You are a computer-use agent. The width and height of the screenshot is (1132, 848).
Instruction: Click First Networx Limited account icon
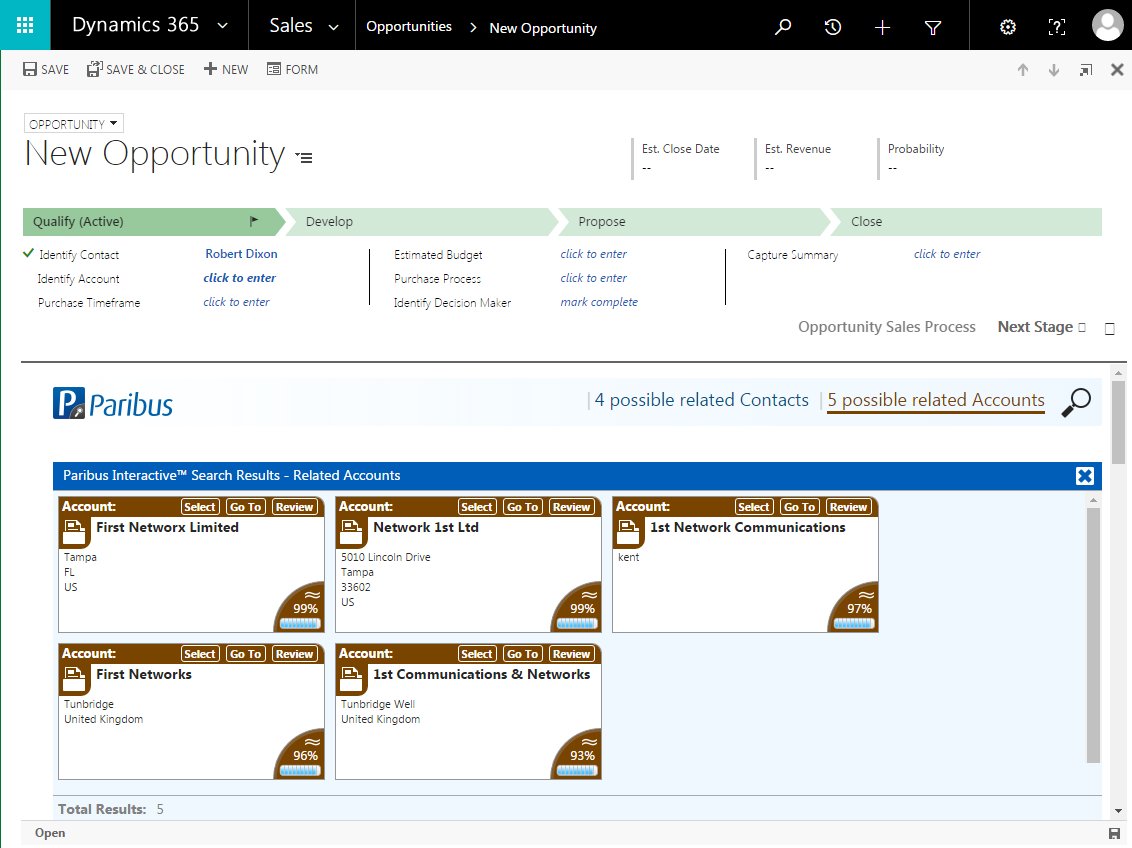pos(74,533)
